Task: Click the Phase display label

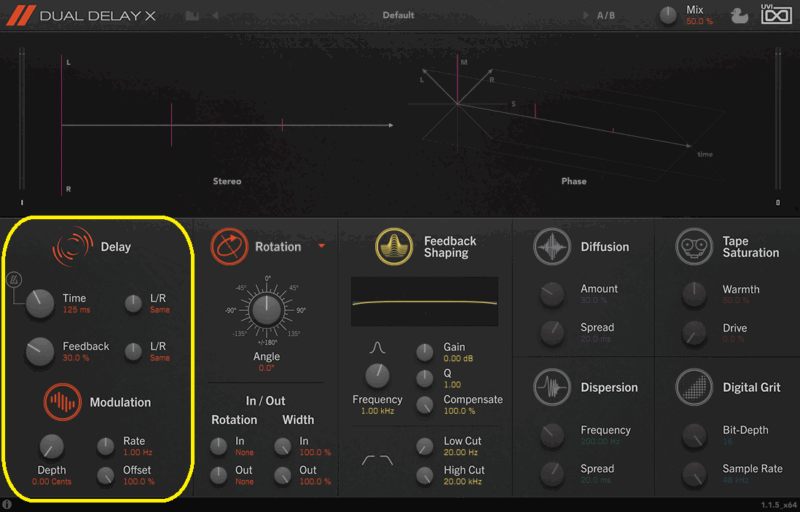Action: (574, 181)
